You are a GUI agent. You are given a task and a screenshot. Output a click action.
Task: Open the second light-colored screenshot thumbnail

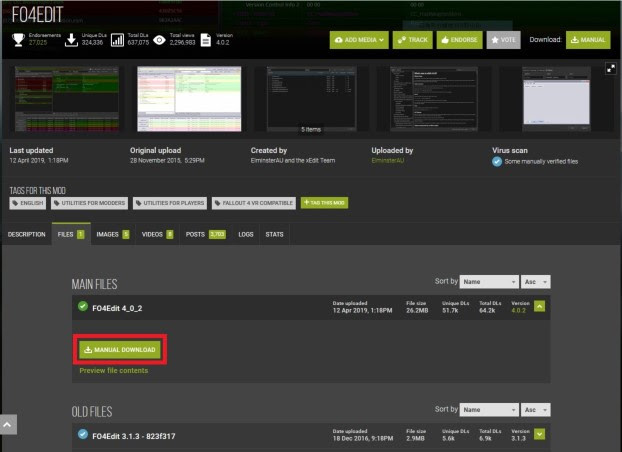[x=189, y=99]
